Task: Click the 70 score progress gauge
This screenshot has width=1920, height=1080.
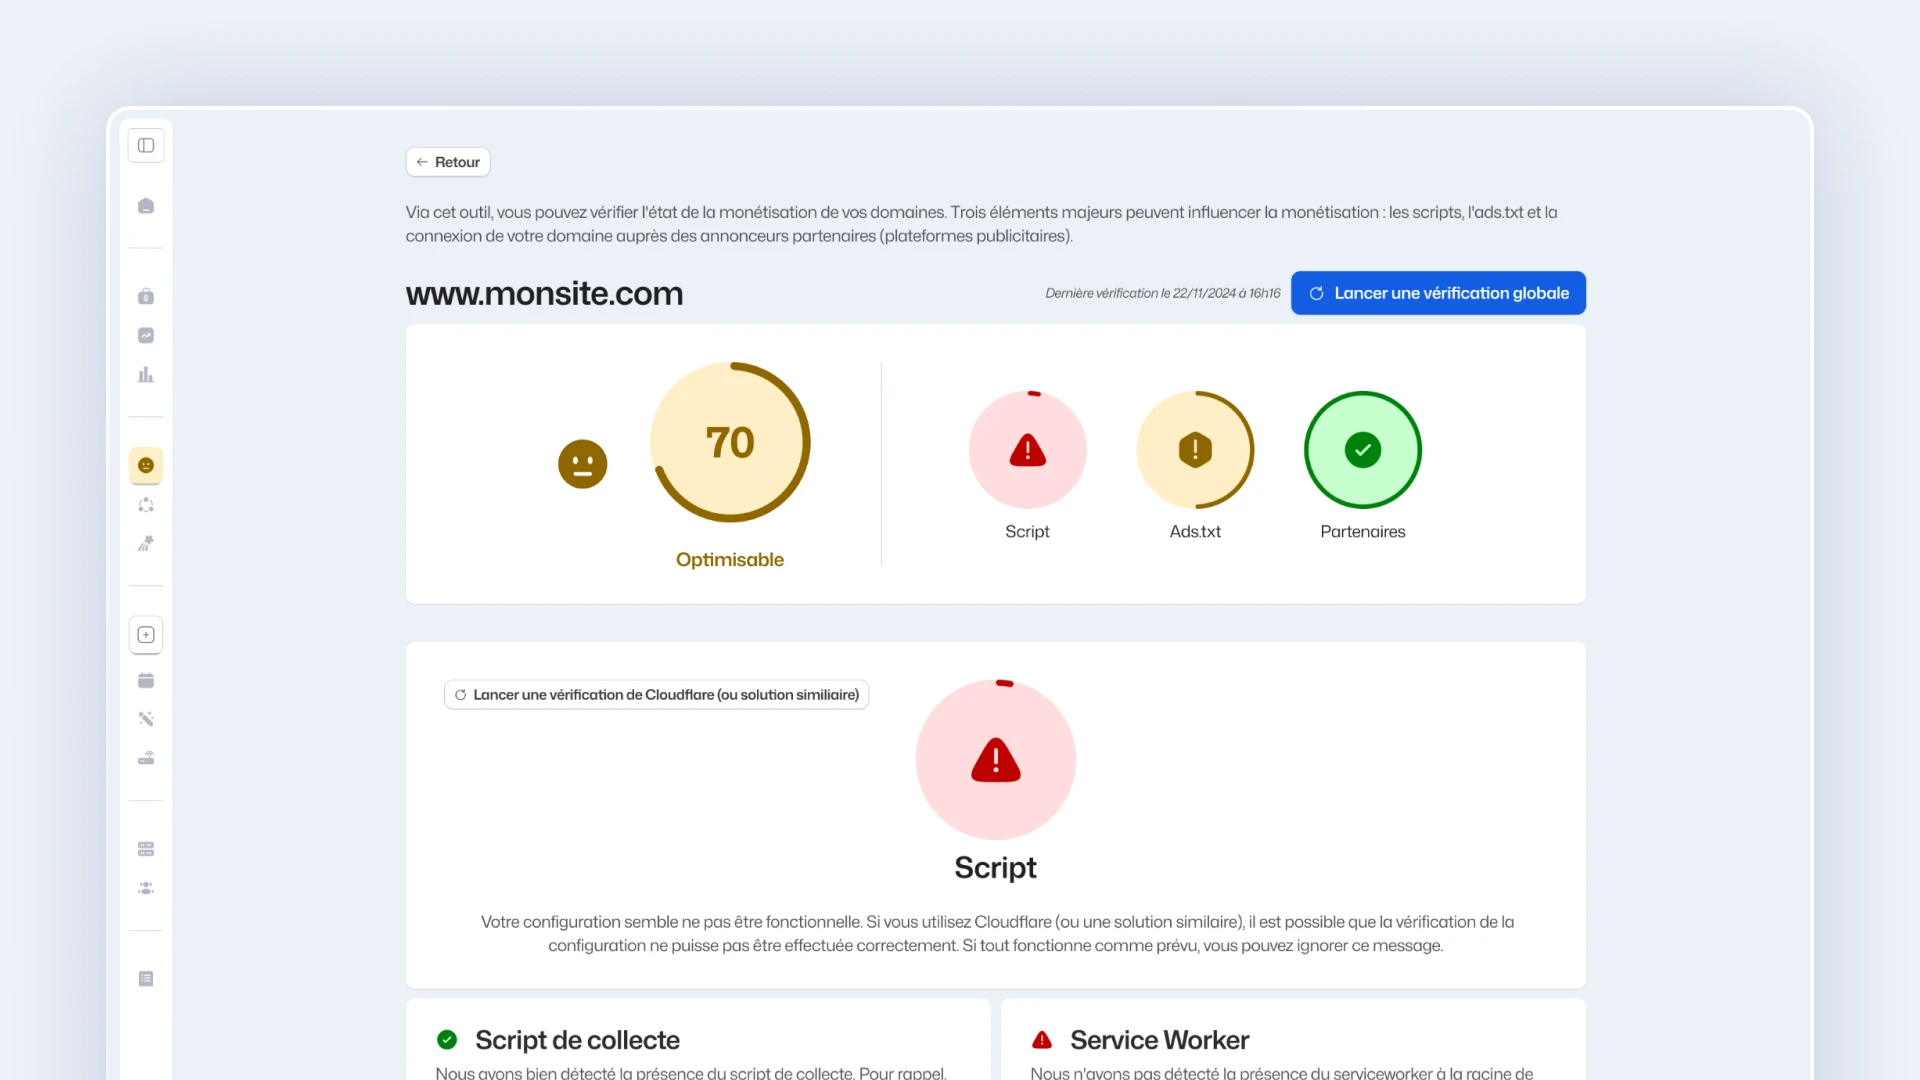Action: [x=730, y=442]
